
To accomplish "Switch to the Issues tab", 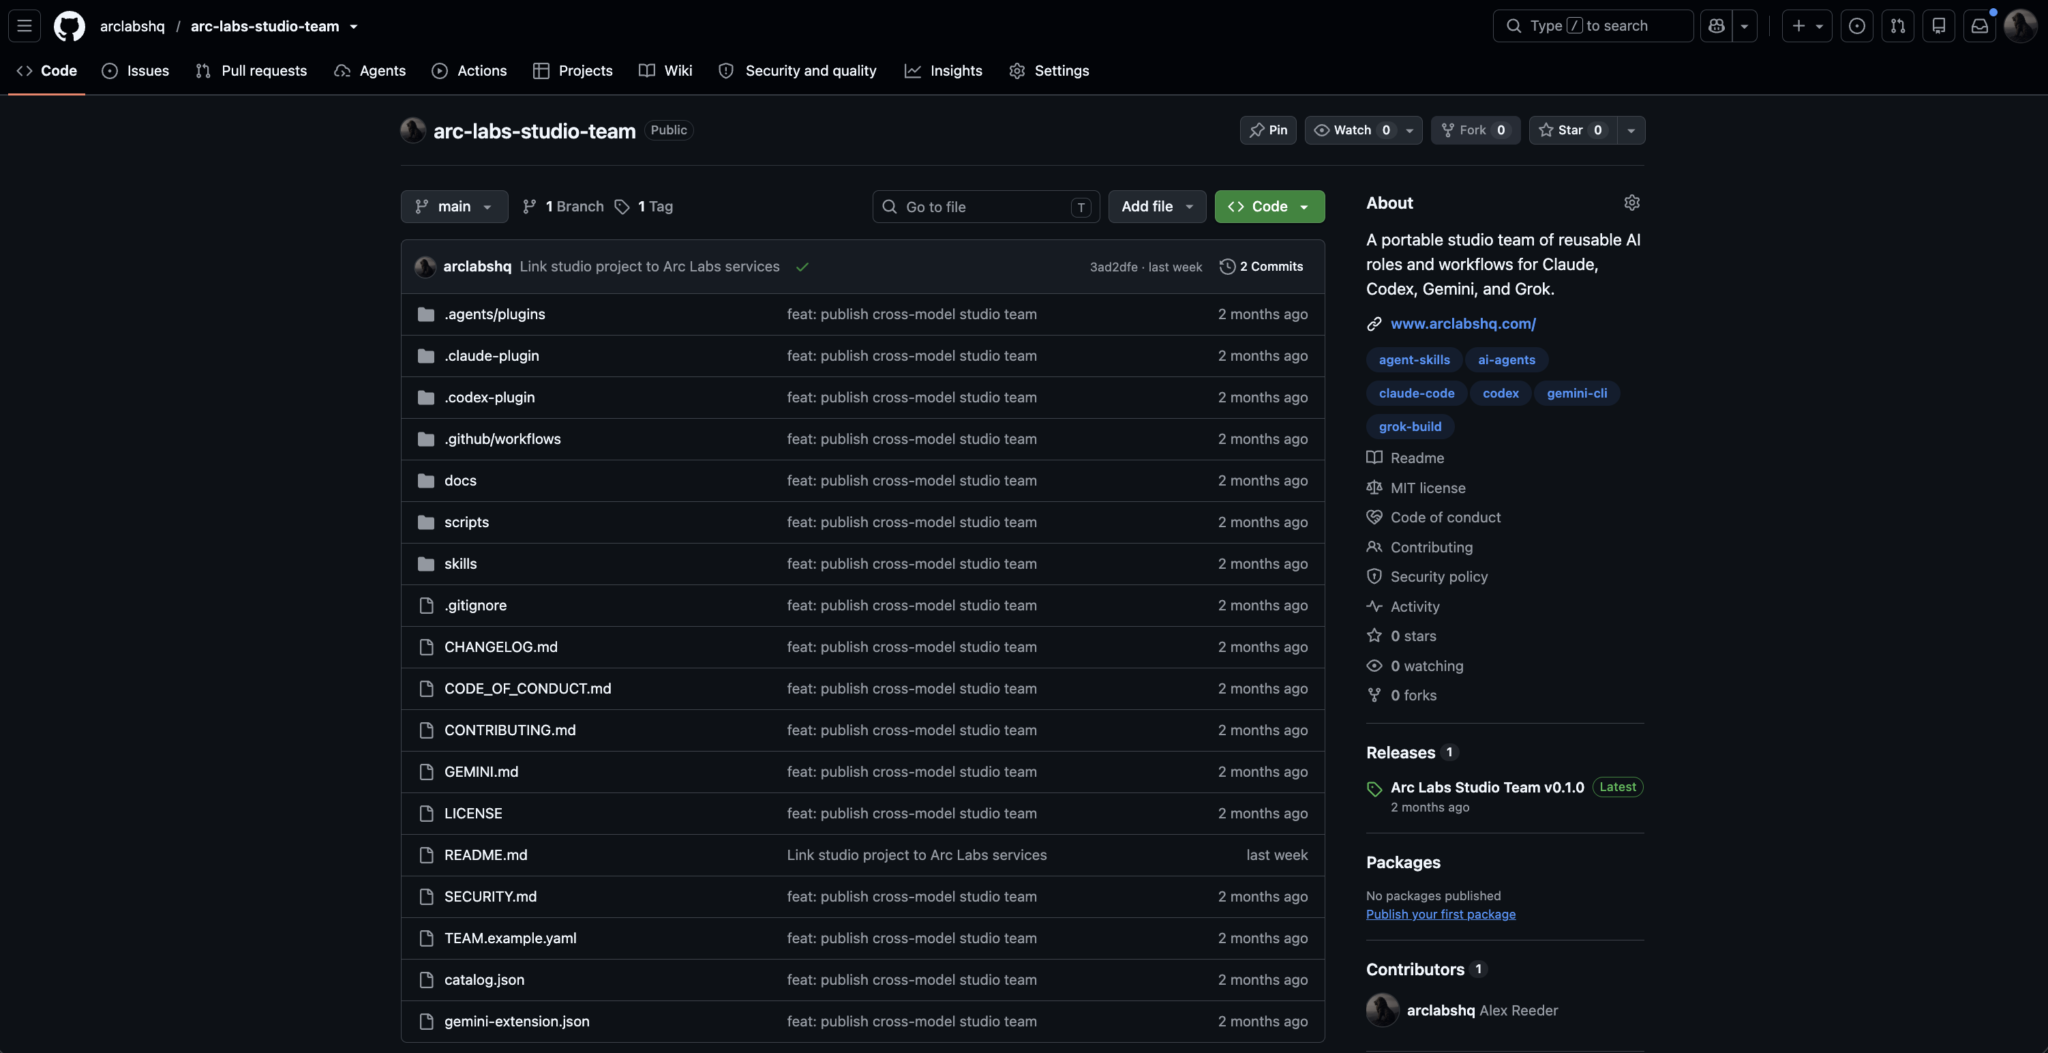I will point(135,71).
